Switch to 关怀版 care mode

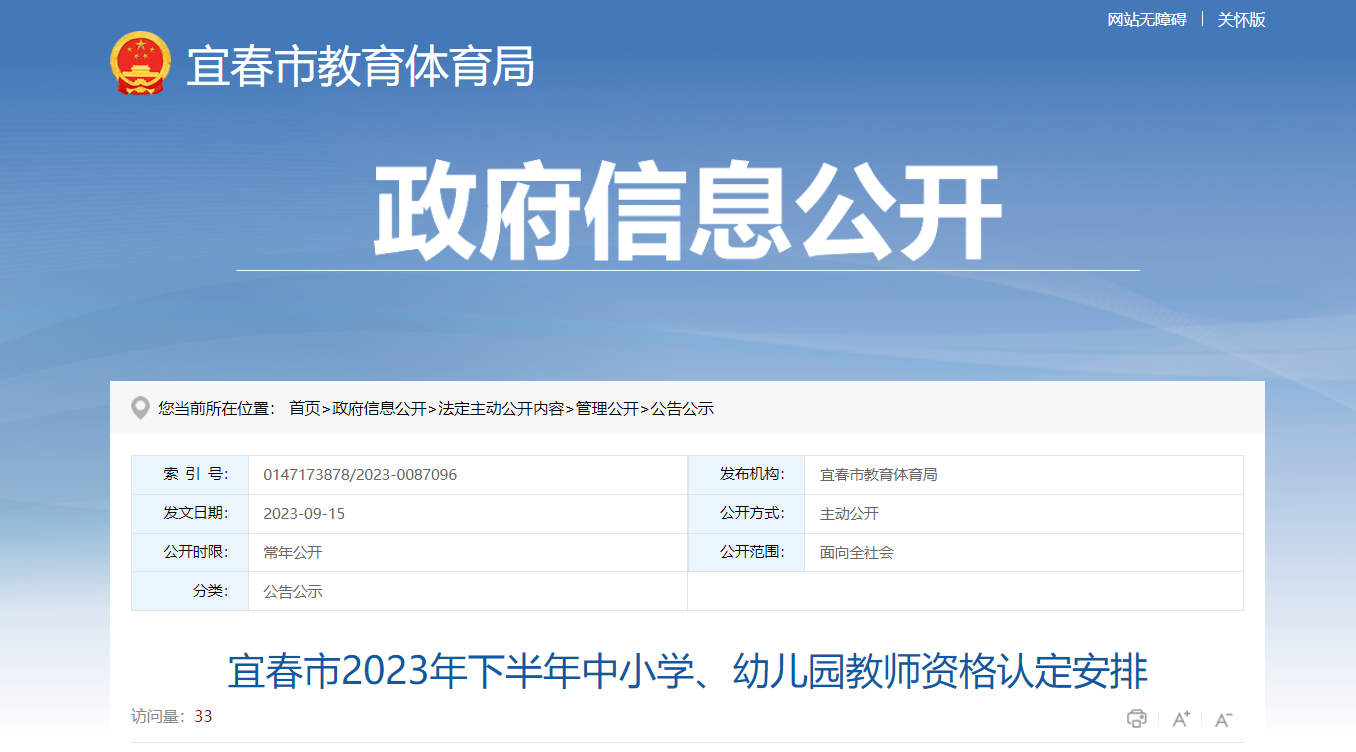[x=1241, y=20]
